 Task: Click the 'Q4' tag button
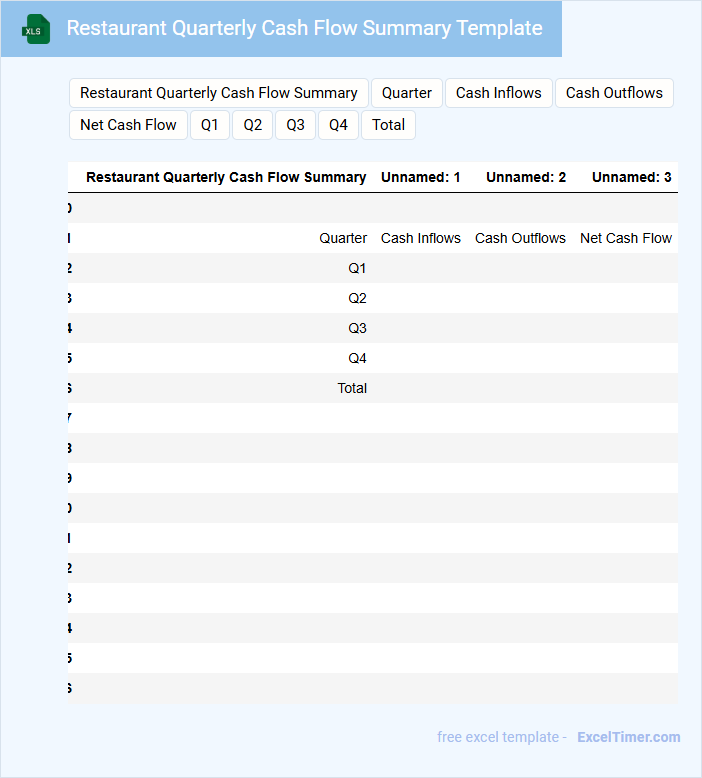[338, 125]
